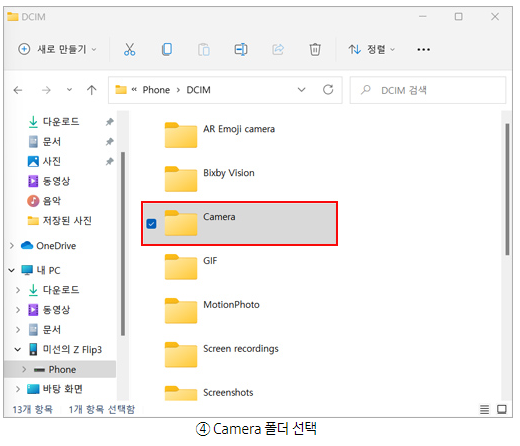Select 동영상 in quick access
Screen dimensions: 520x446
pos(49,181)
